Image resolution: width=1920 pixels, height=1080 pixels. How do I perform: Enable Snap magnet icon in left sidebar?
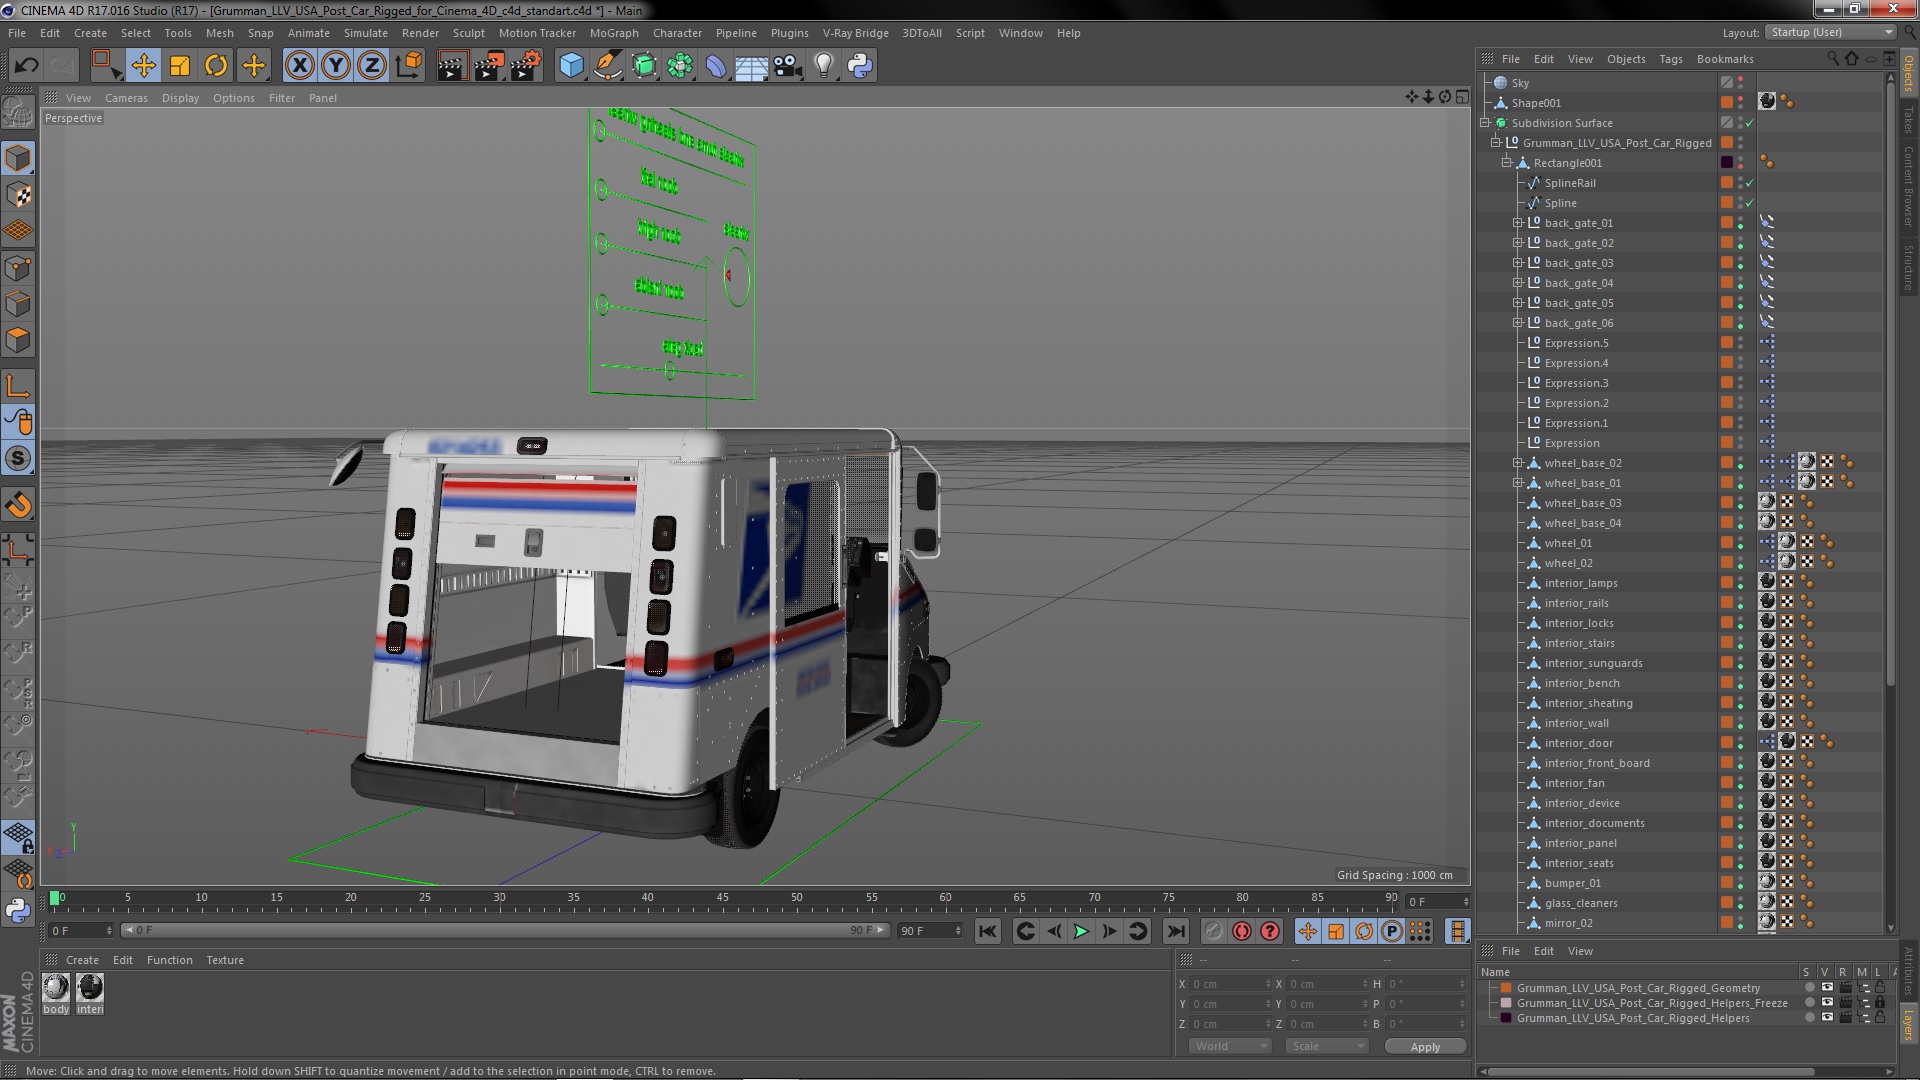(x=18, y=505)
